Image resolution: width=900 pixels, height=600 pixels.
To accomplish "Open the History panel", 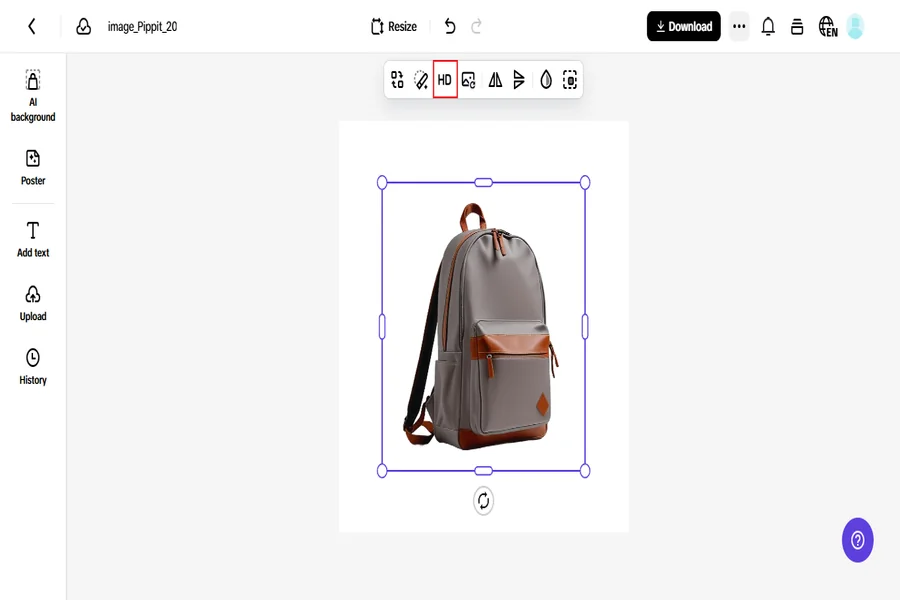I will click(x=33, y=367).
